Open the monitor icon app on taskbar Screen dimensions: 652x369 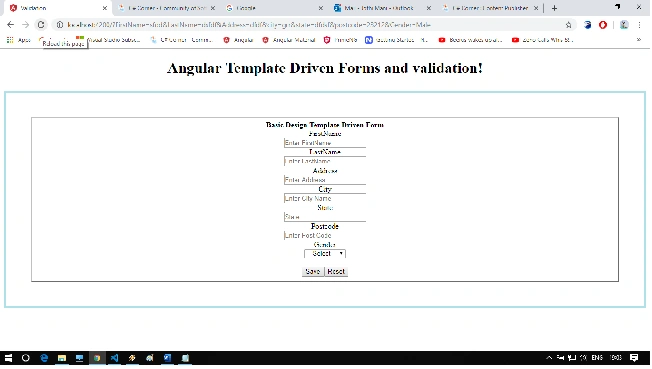pyautogui.click(x=79, y=358)
